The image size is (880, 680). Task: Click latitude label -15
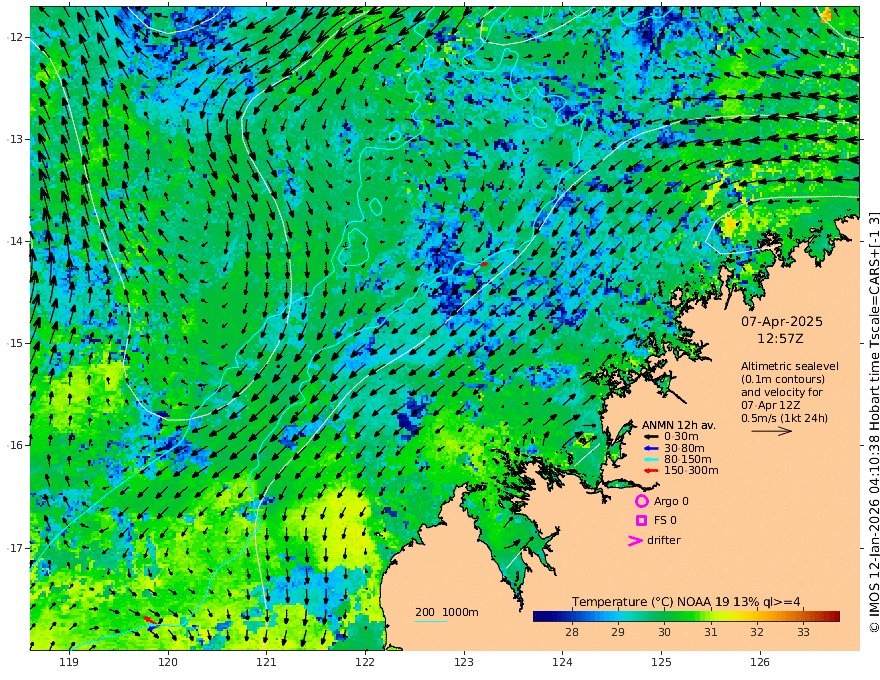pyautogui.click(x=15, y=343)
